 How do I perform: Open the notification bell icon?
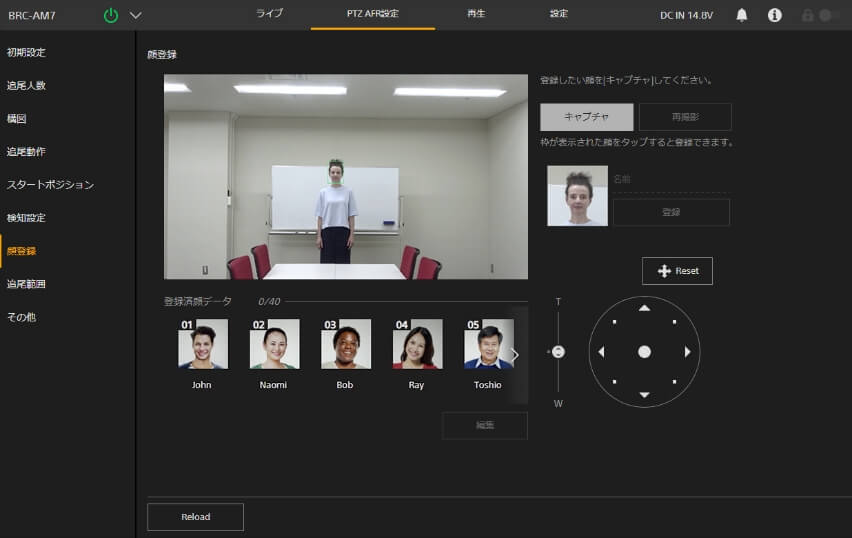click(741, 15)
